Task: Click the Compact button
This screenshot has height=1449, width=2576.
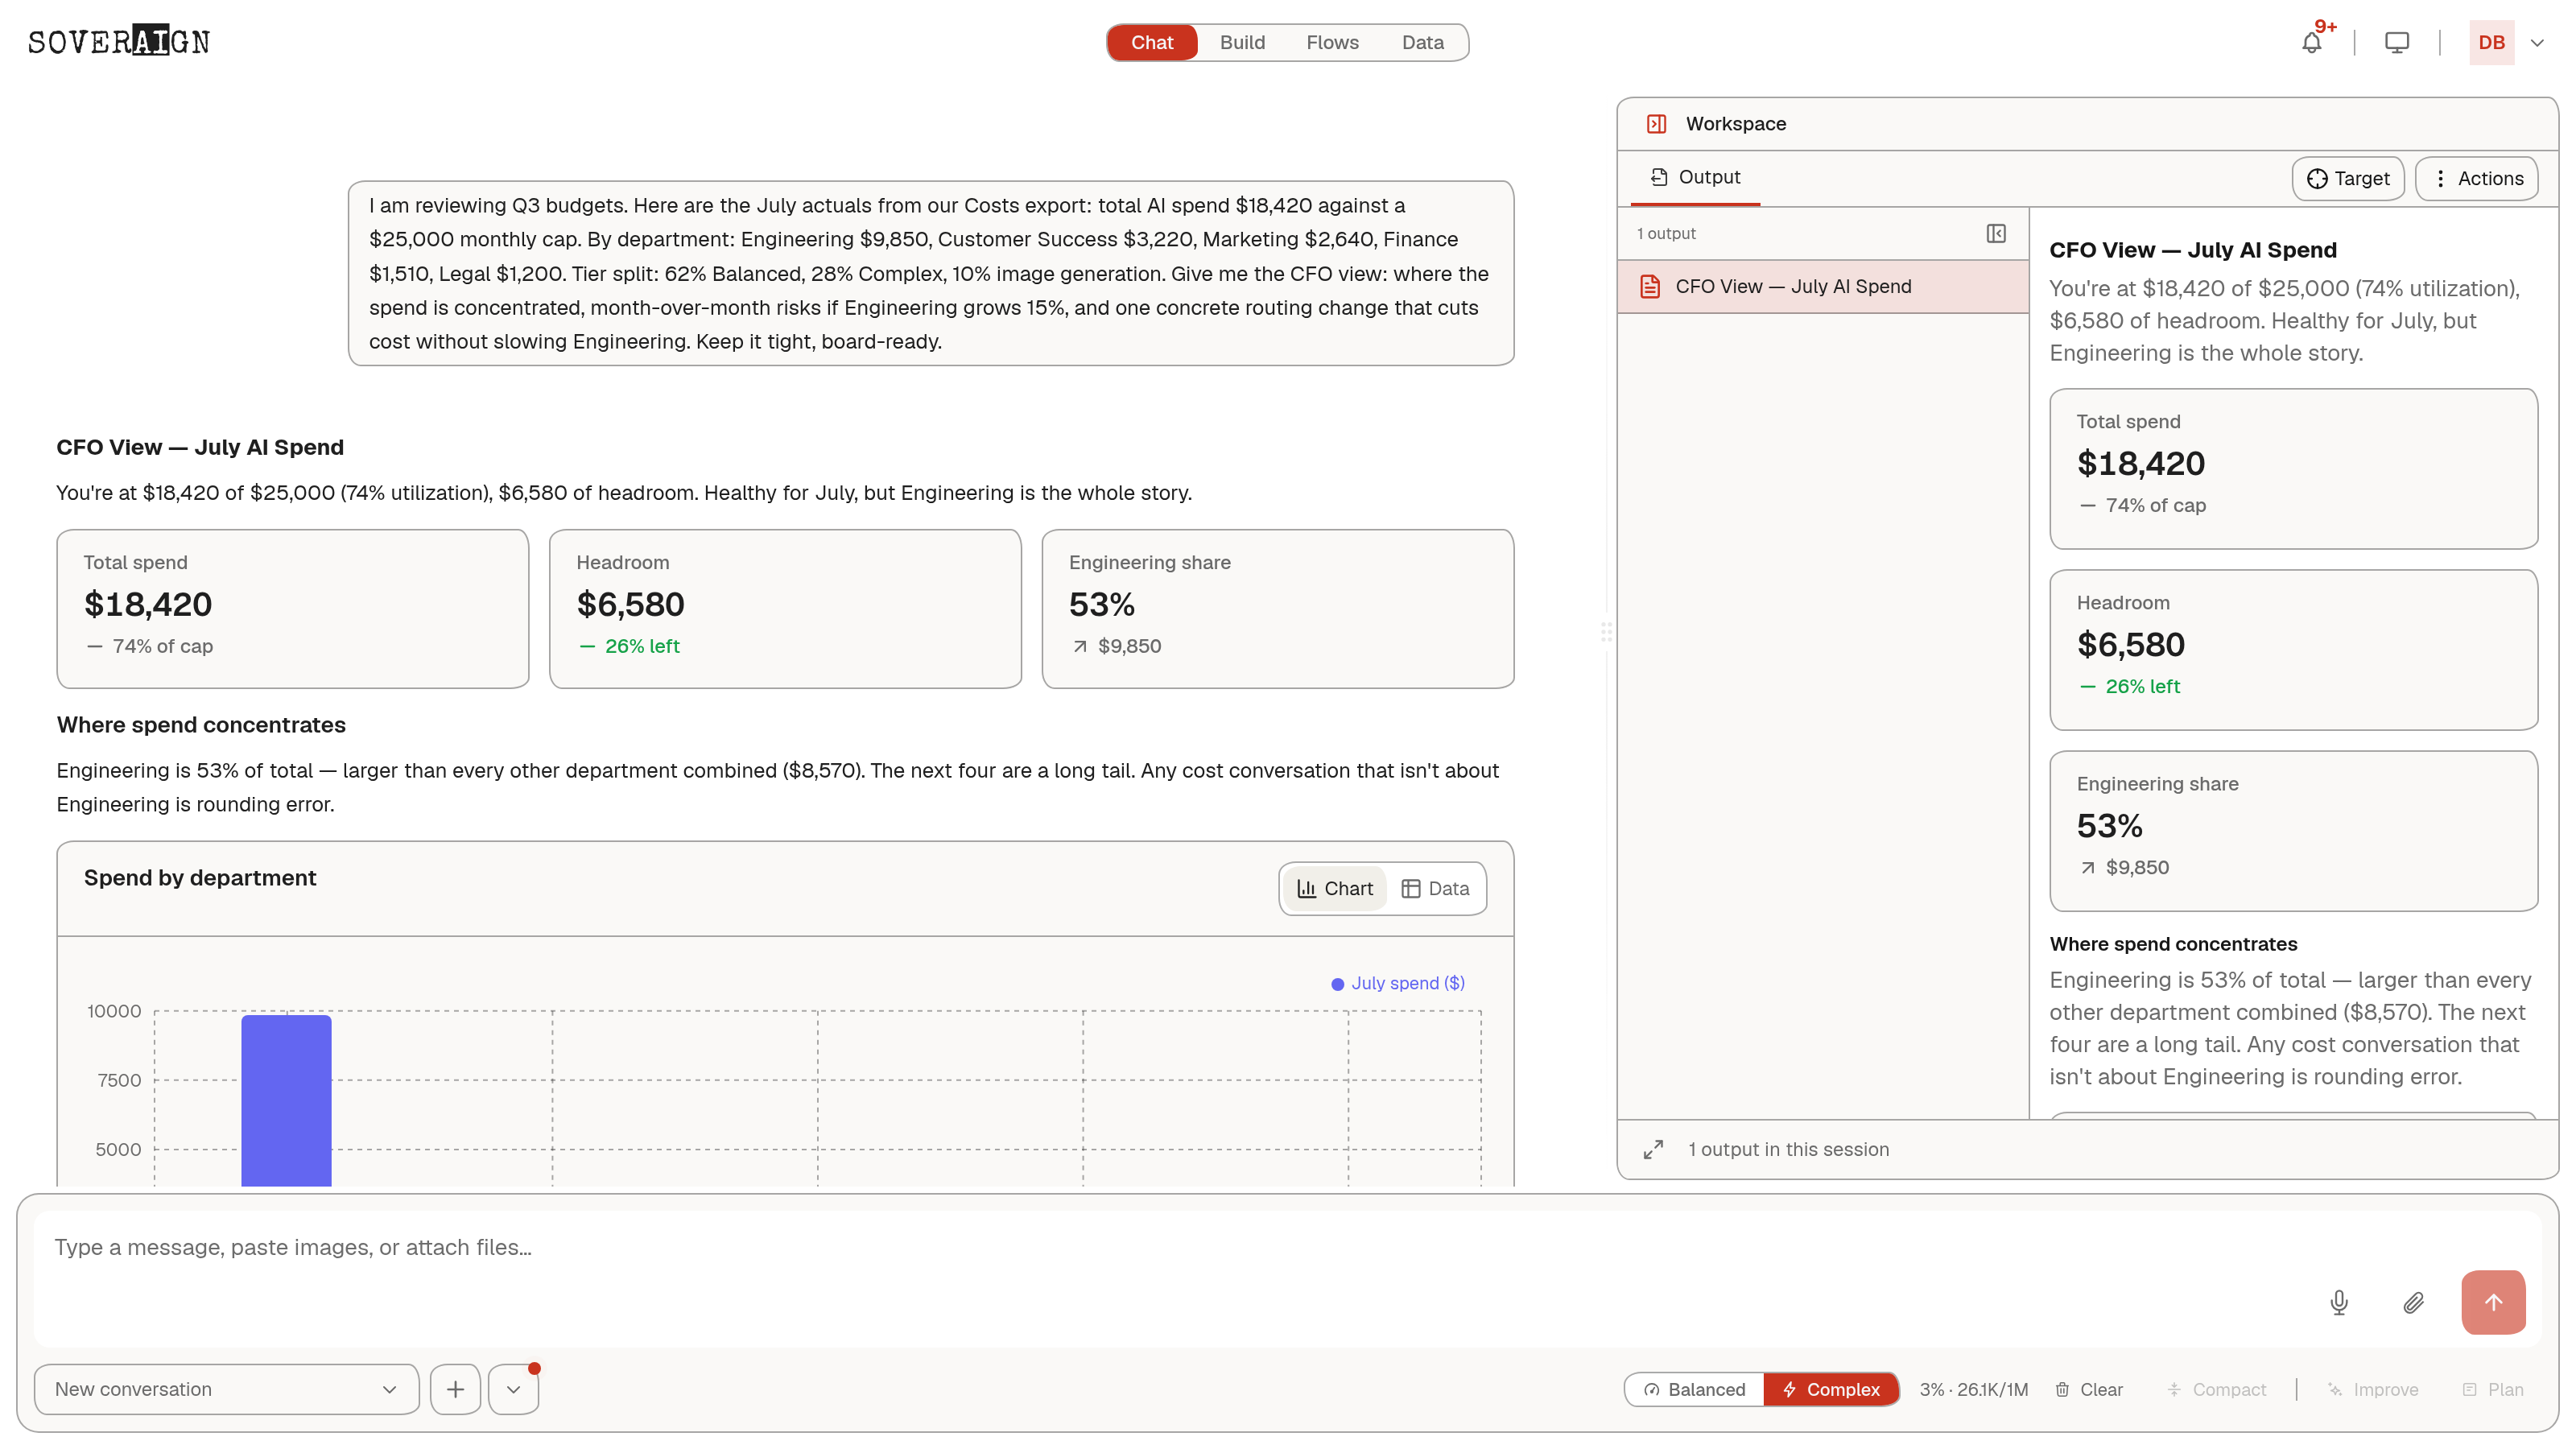Action: tap(2215, 1389)
